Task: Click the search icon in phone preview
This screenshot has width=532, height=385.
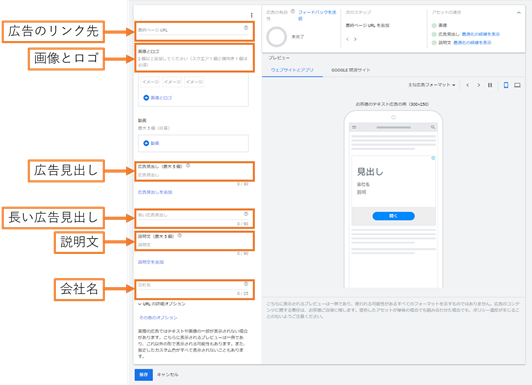Action: pyautogui.click(x=433, y=127)
